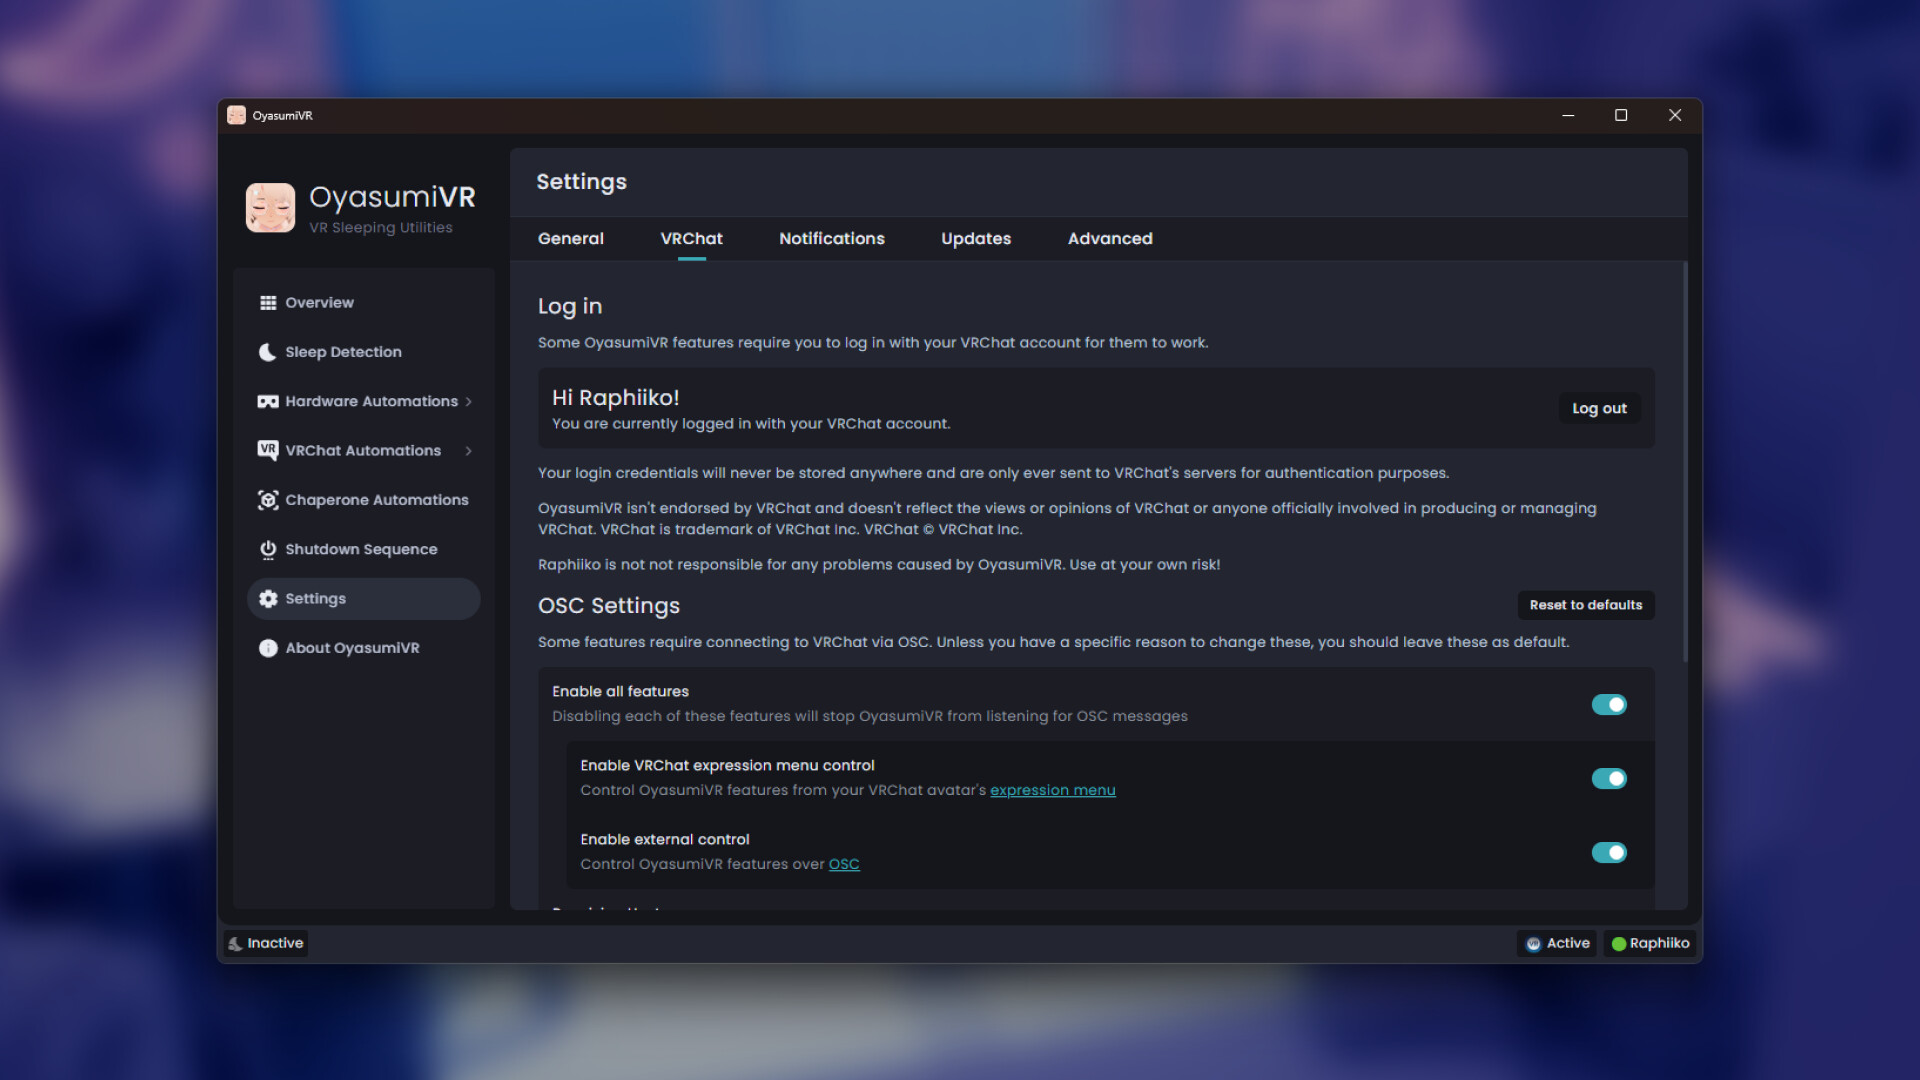Open Chaperone Automations via its boundary icon
The height and width of the screenshot is (1080, 1920).
(267, 500)
